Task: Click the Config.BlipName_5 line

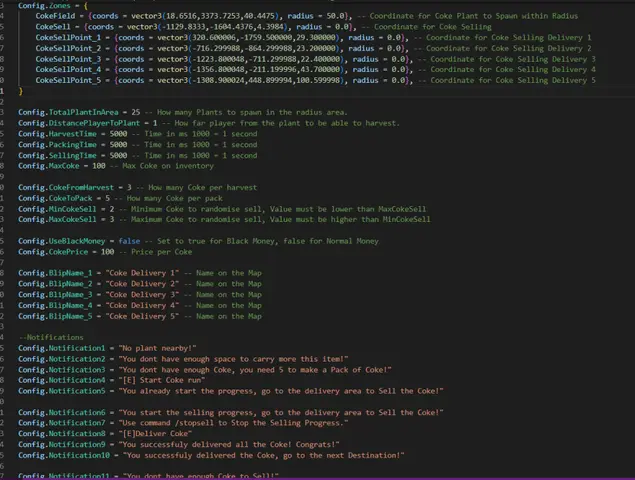Action: (140, 316)
